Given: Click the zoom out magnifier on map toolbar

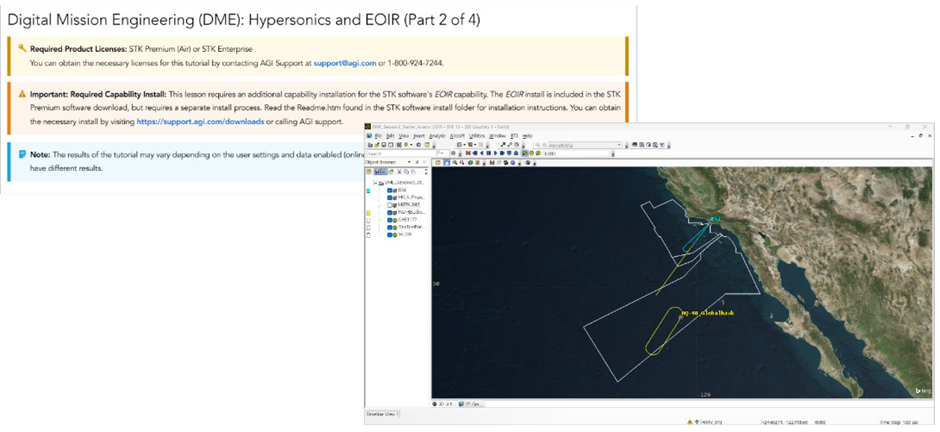Looking at the screenshot, I should pyautogui.click(x=462, y=162).
